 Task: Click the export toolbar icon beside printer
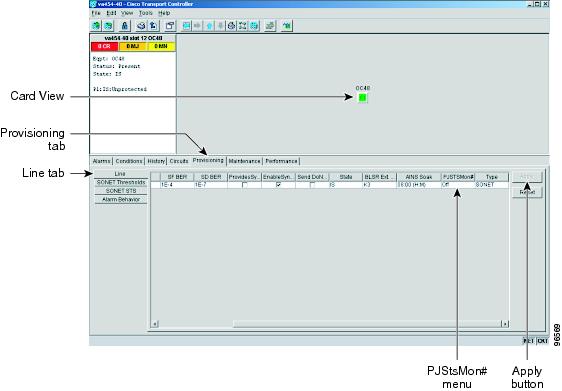(x=153, y=25)
